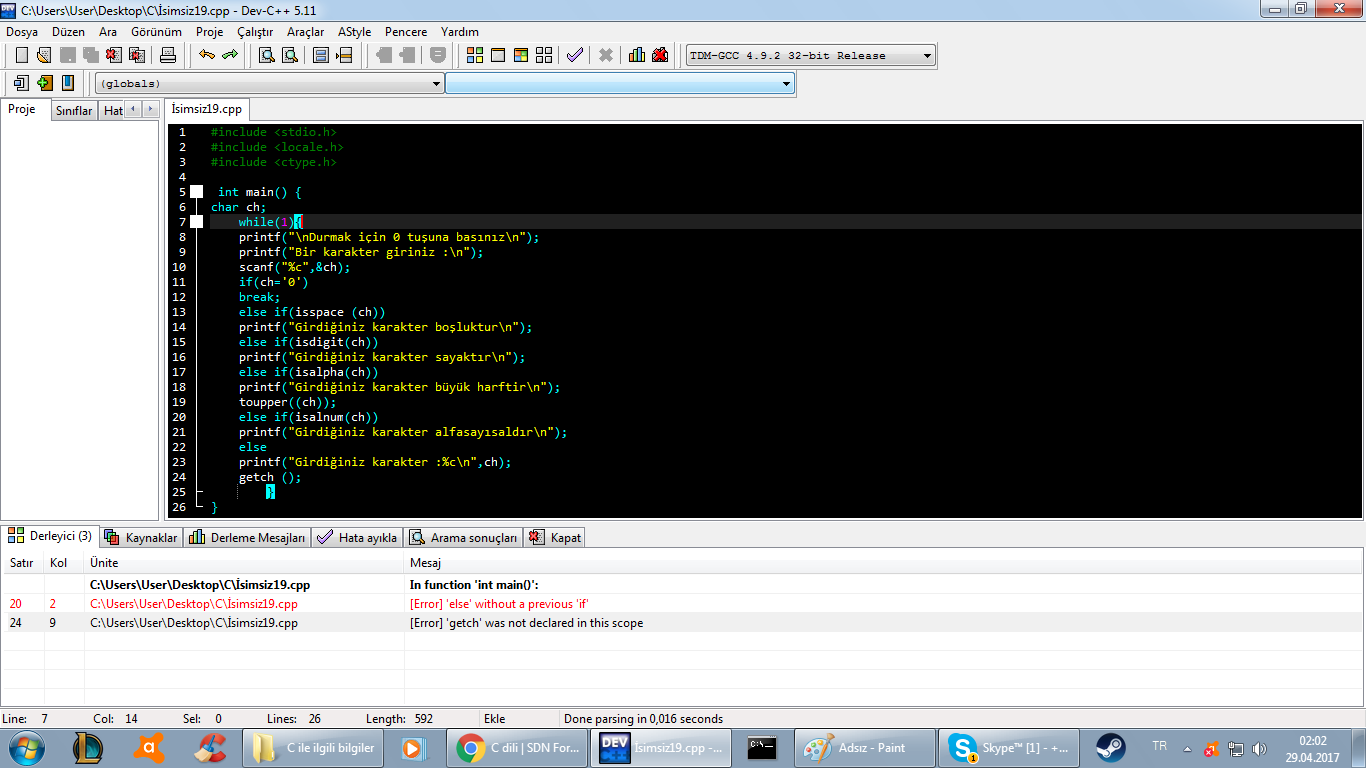Compile using the four-colored squares icon
1366x768 pixels.
pyautogui.click(x=475, y=55)
